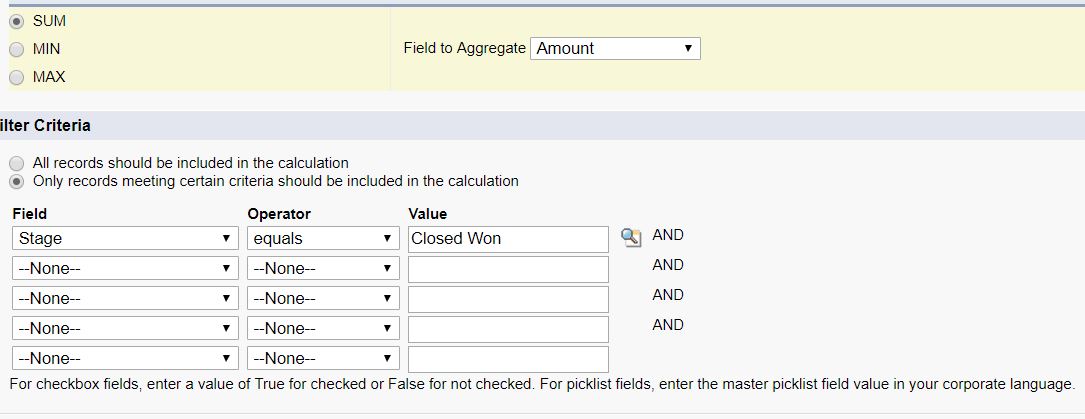Open the third row Operator dropdown

[323, 299]
